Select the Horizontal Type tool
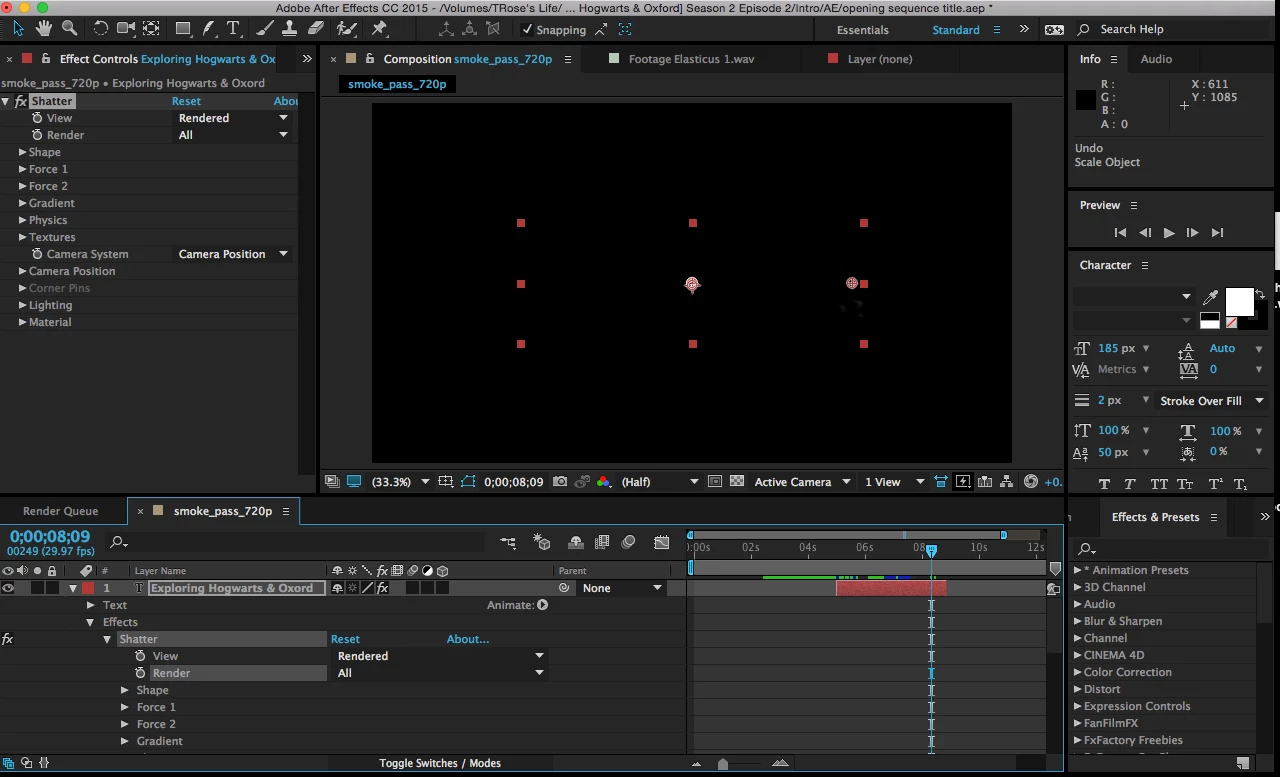This screenshot has height=777, width=1280. [233, 28]
